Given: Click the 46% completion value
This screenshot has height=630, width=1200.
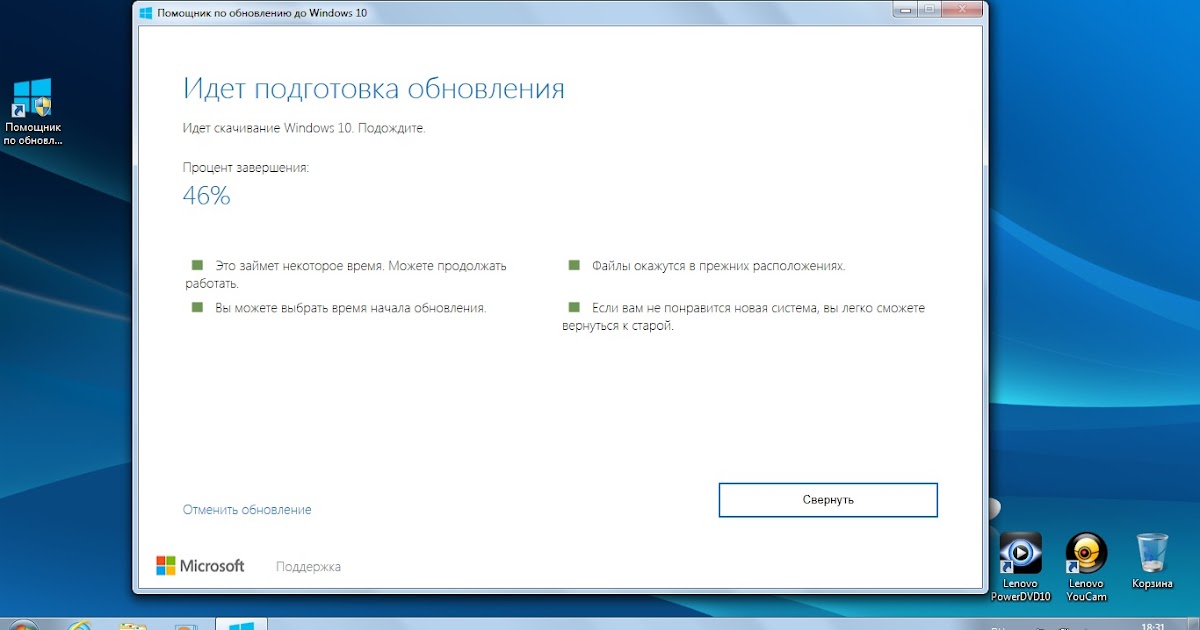Looking at the screenshot, I should 206,196.
